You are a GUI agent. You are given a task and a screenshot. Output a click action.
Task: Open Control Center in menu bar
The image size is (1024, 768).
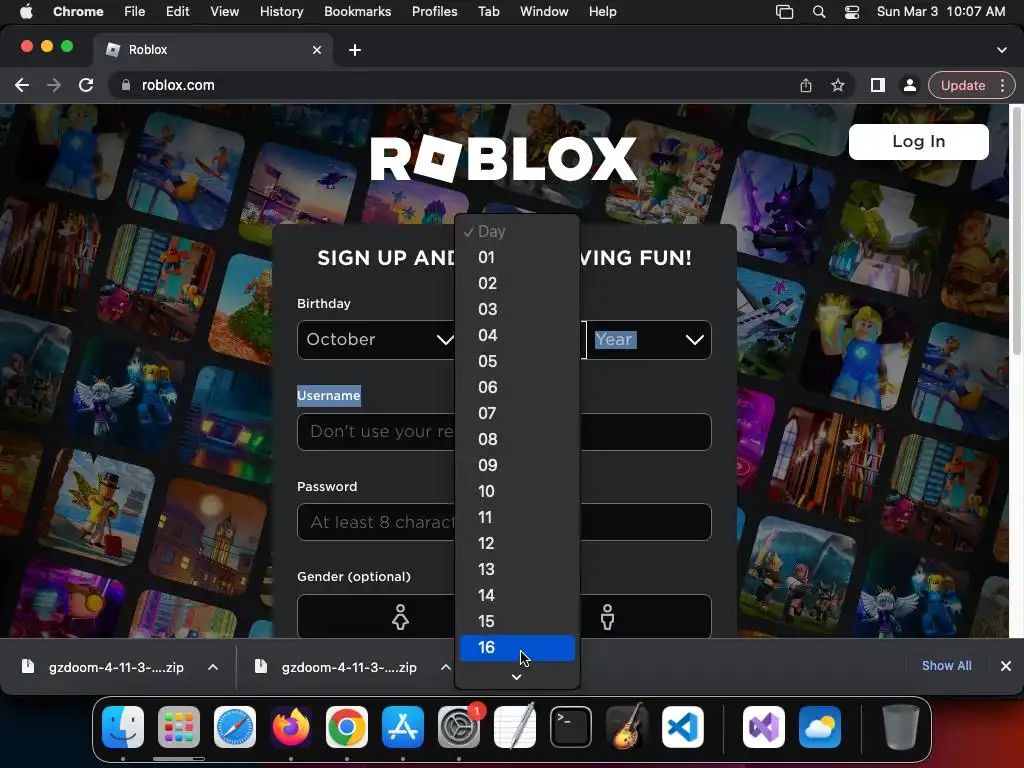(x=852, y=12)
